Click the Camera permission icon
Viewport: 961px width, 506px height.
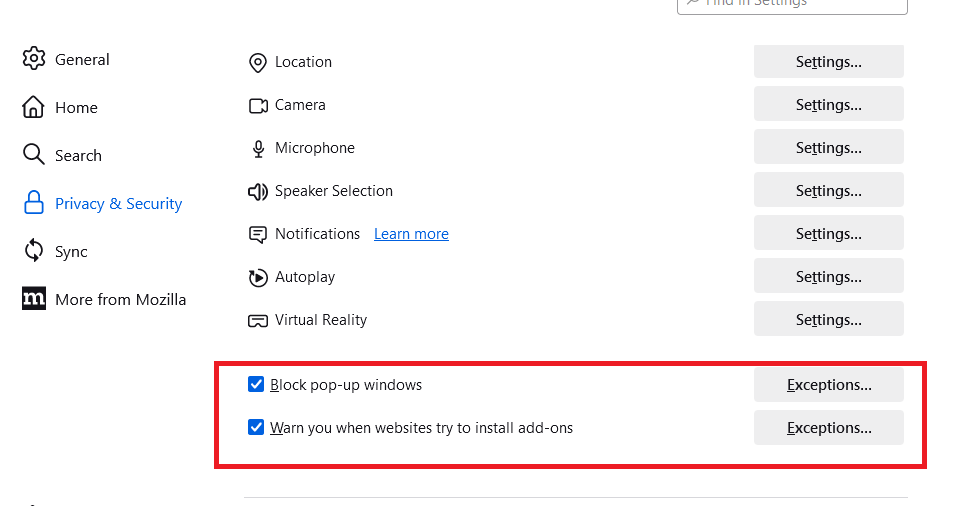click(258, 106)
